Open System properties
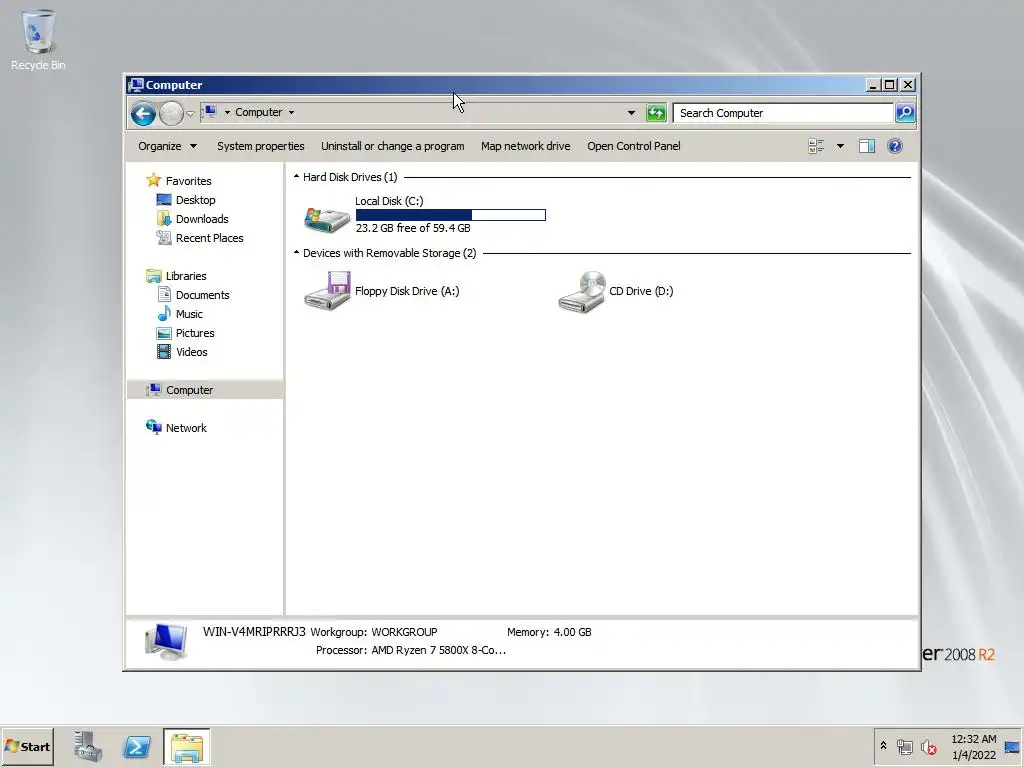 (261, 146)
